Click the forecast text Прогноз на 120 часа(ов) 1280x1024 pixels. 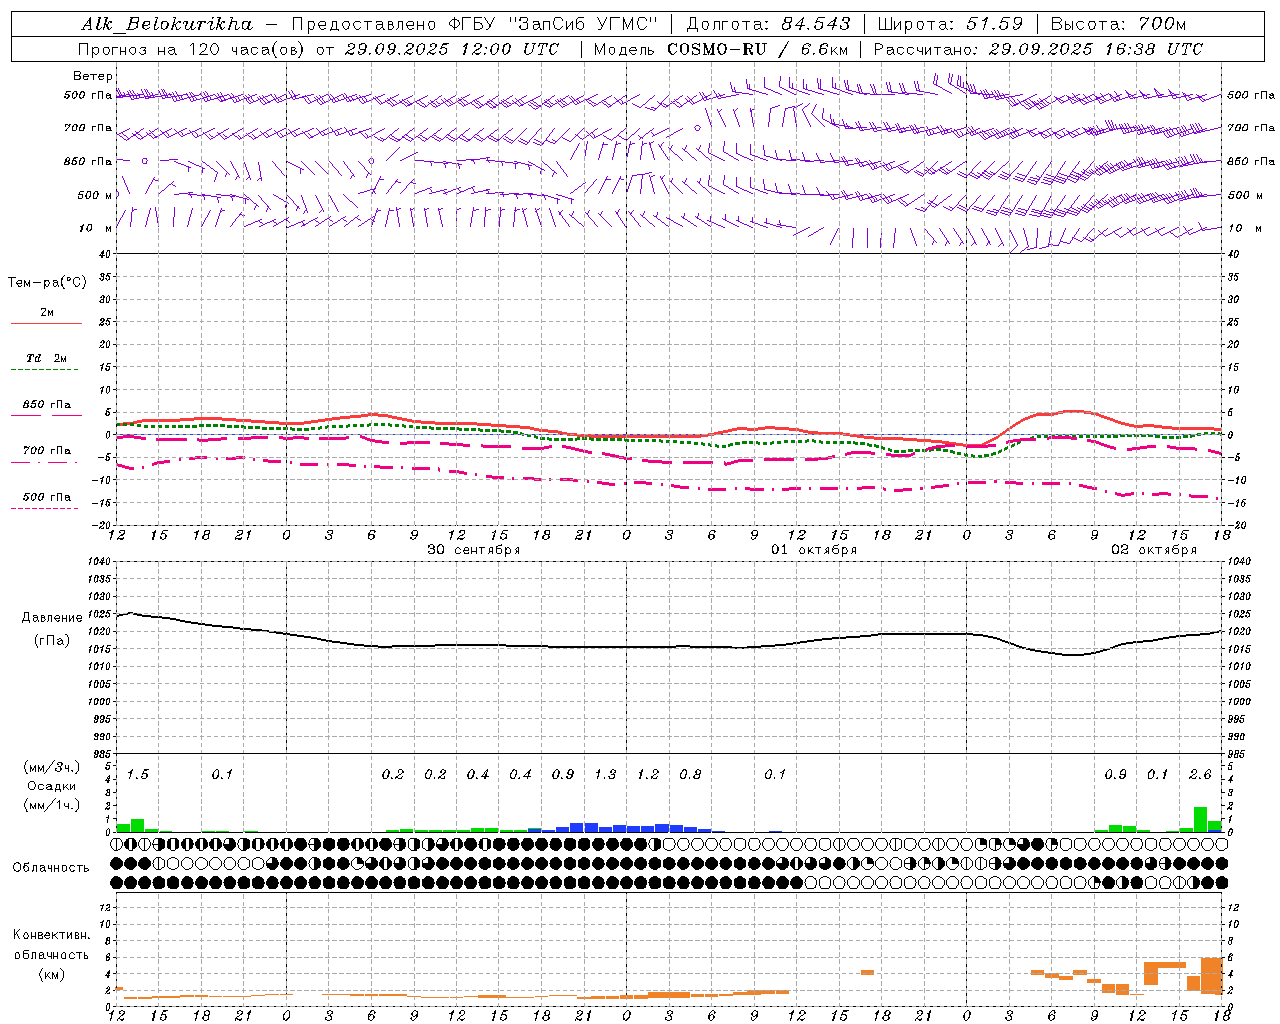(x=192, y=49)
